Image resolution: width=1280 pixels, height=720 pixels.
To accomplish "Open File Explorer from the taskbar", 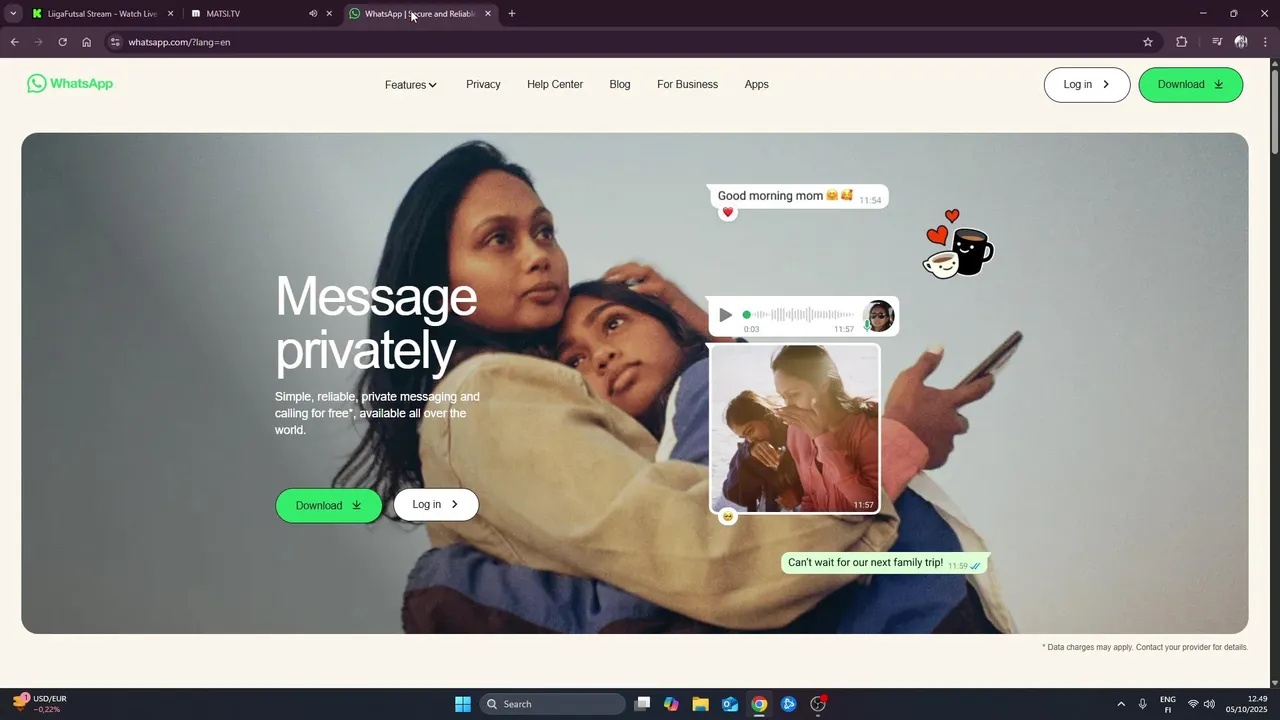I will [x=701, y=704].
